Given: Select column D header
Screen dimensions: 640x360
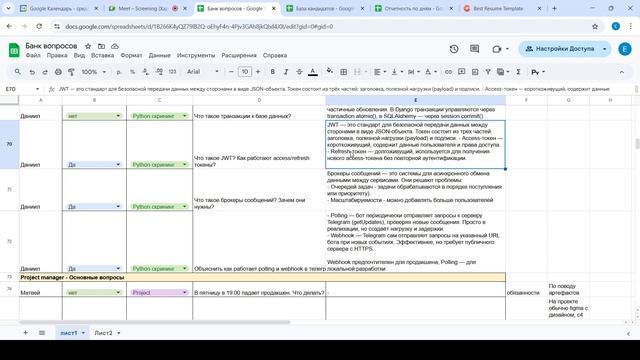Looking at the screenshot, I should pos(259,100).
